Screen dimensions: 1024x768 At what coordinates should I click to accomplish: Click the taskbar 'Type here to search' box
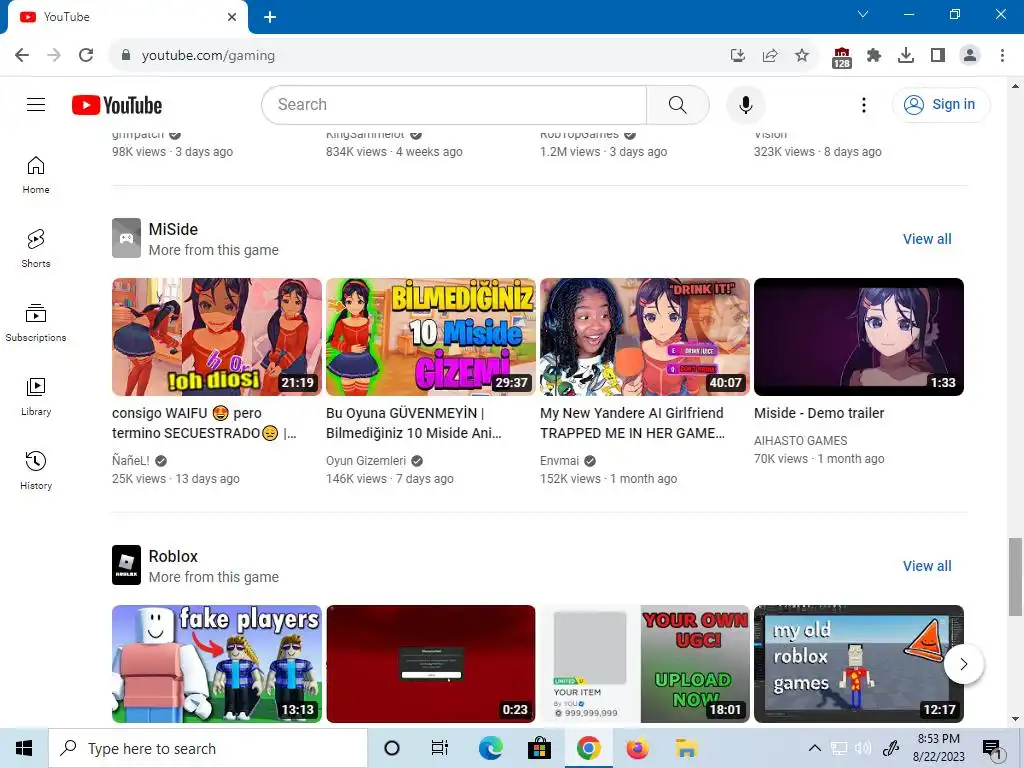208,748
